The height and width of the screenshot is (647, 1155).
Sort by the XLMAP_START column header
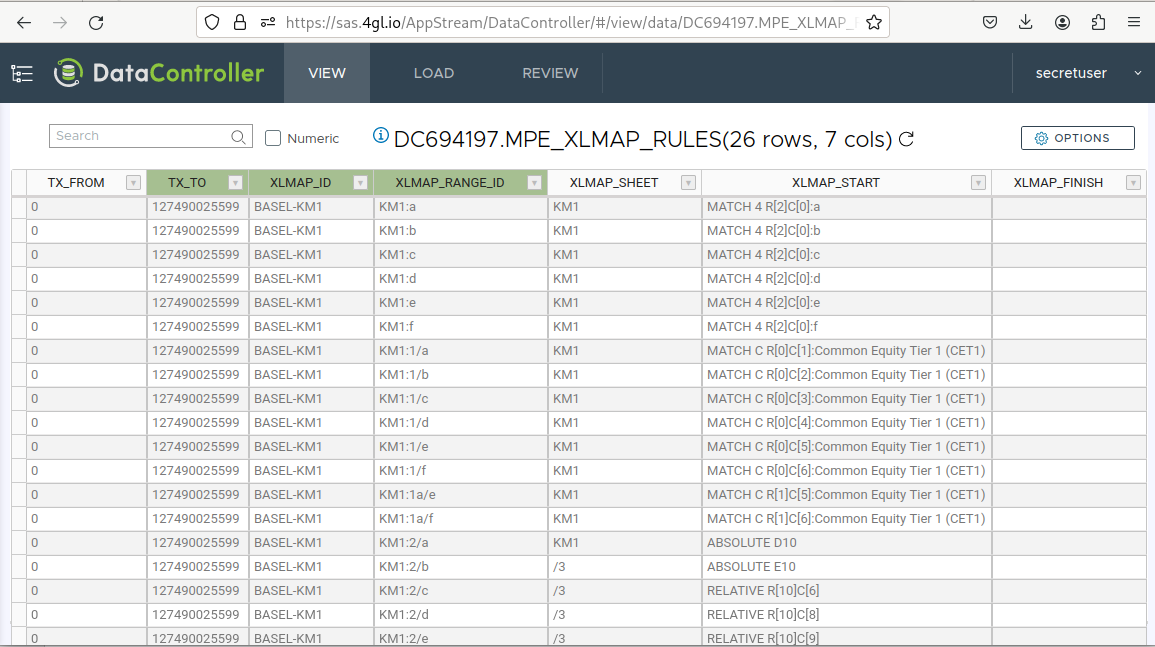835,183
